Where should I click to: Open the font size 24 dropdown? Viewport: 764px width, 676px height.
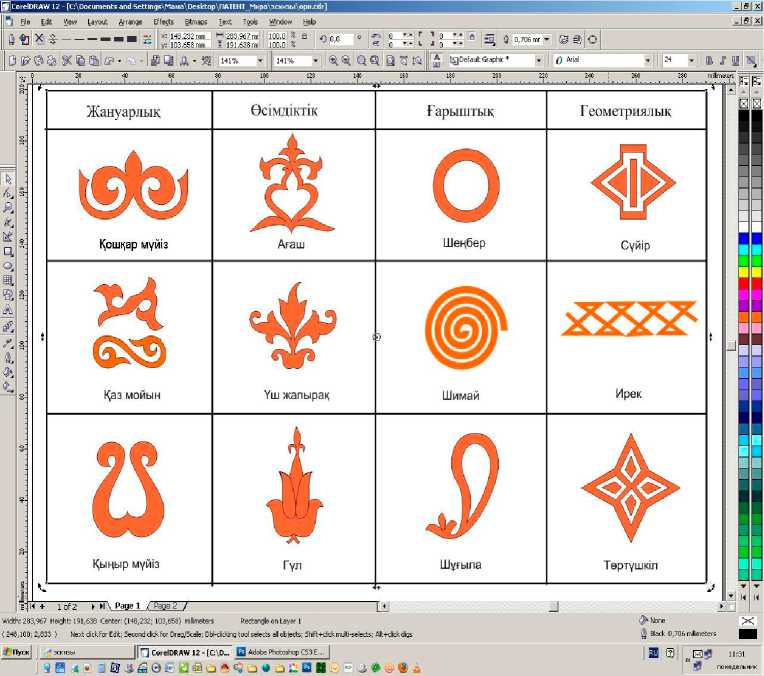pyautogui.click(x=691, y=60)
